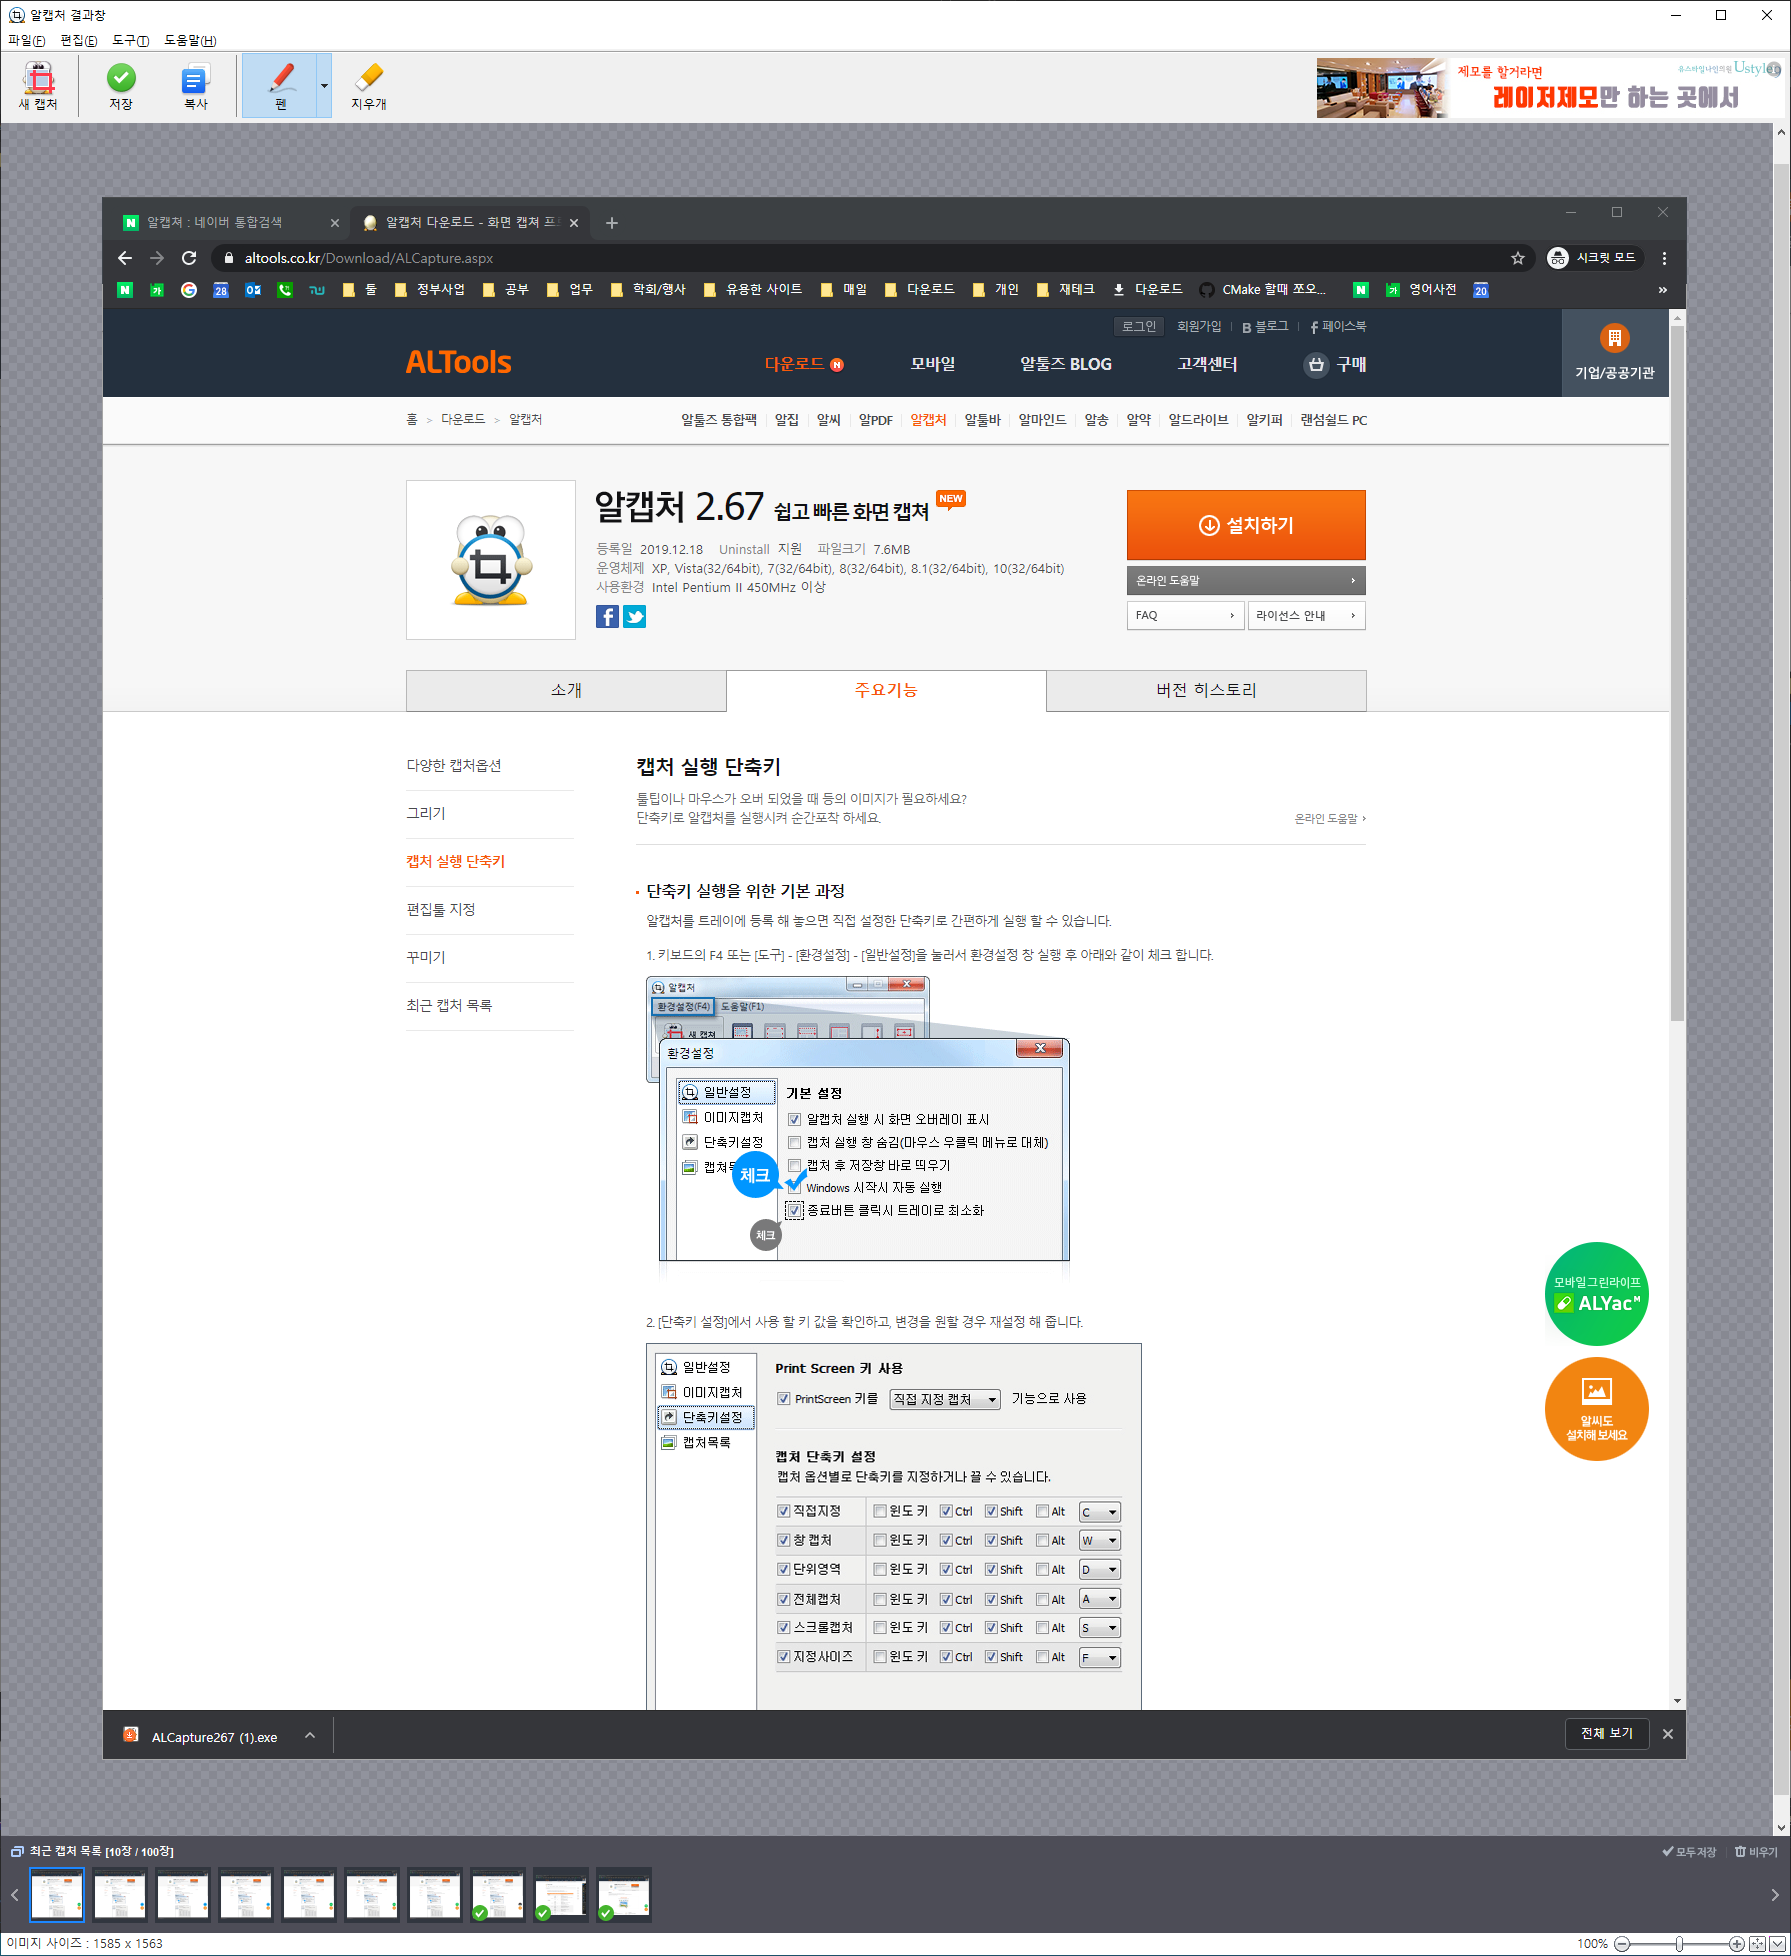Click the 구매 shopping basket icon
Viewport: 1791px width, 1956px height.
[1316, 365]
